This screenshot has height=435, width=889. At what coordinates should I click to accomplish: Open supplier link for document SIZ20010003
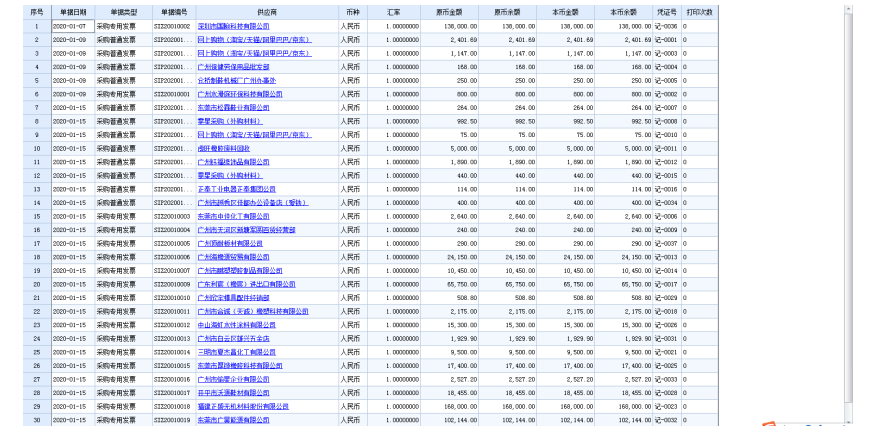(234, 217)
